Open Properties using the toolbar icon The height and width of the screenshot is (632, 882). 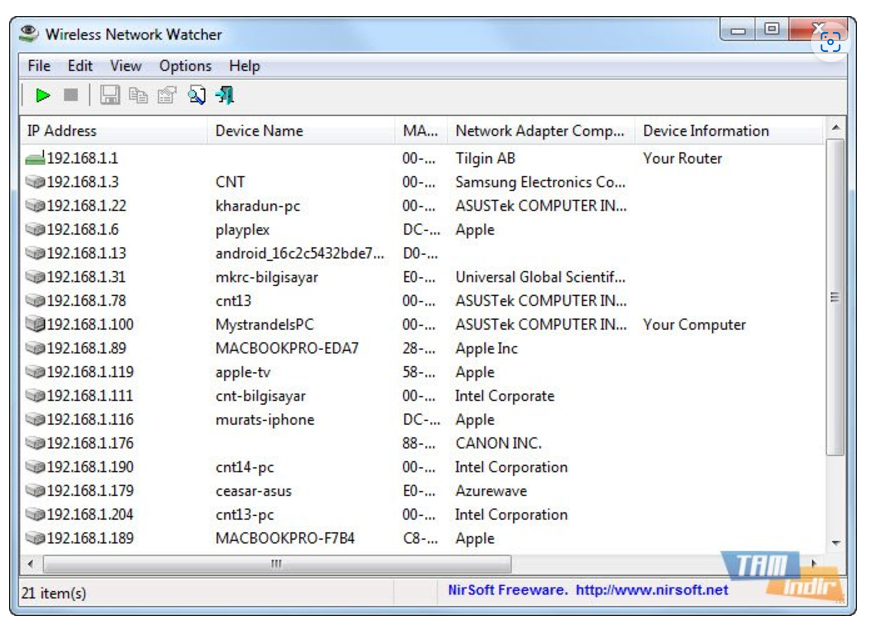(166, 95)
